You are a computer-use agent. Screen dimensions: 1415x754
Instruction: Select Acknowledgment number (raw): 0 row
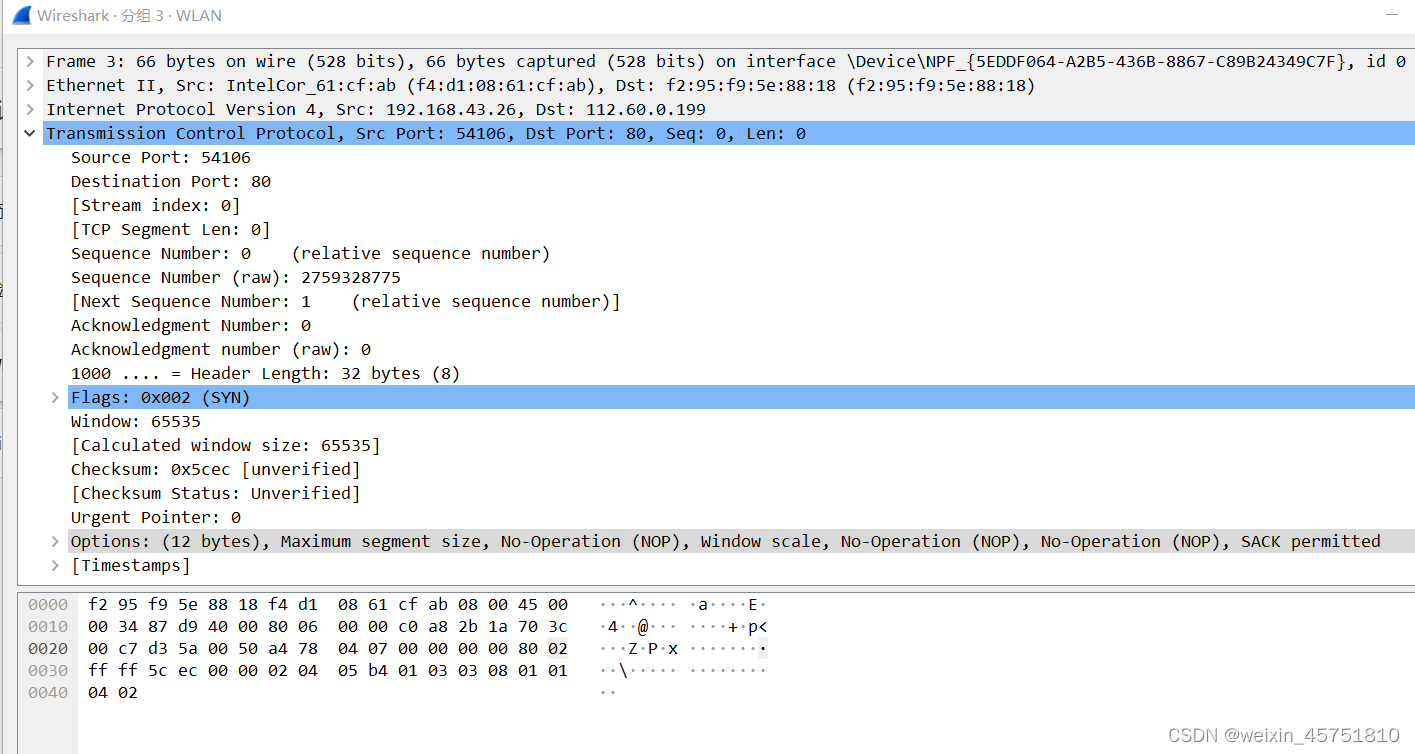(x=221, y=349)
